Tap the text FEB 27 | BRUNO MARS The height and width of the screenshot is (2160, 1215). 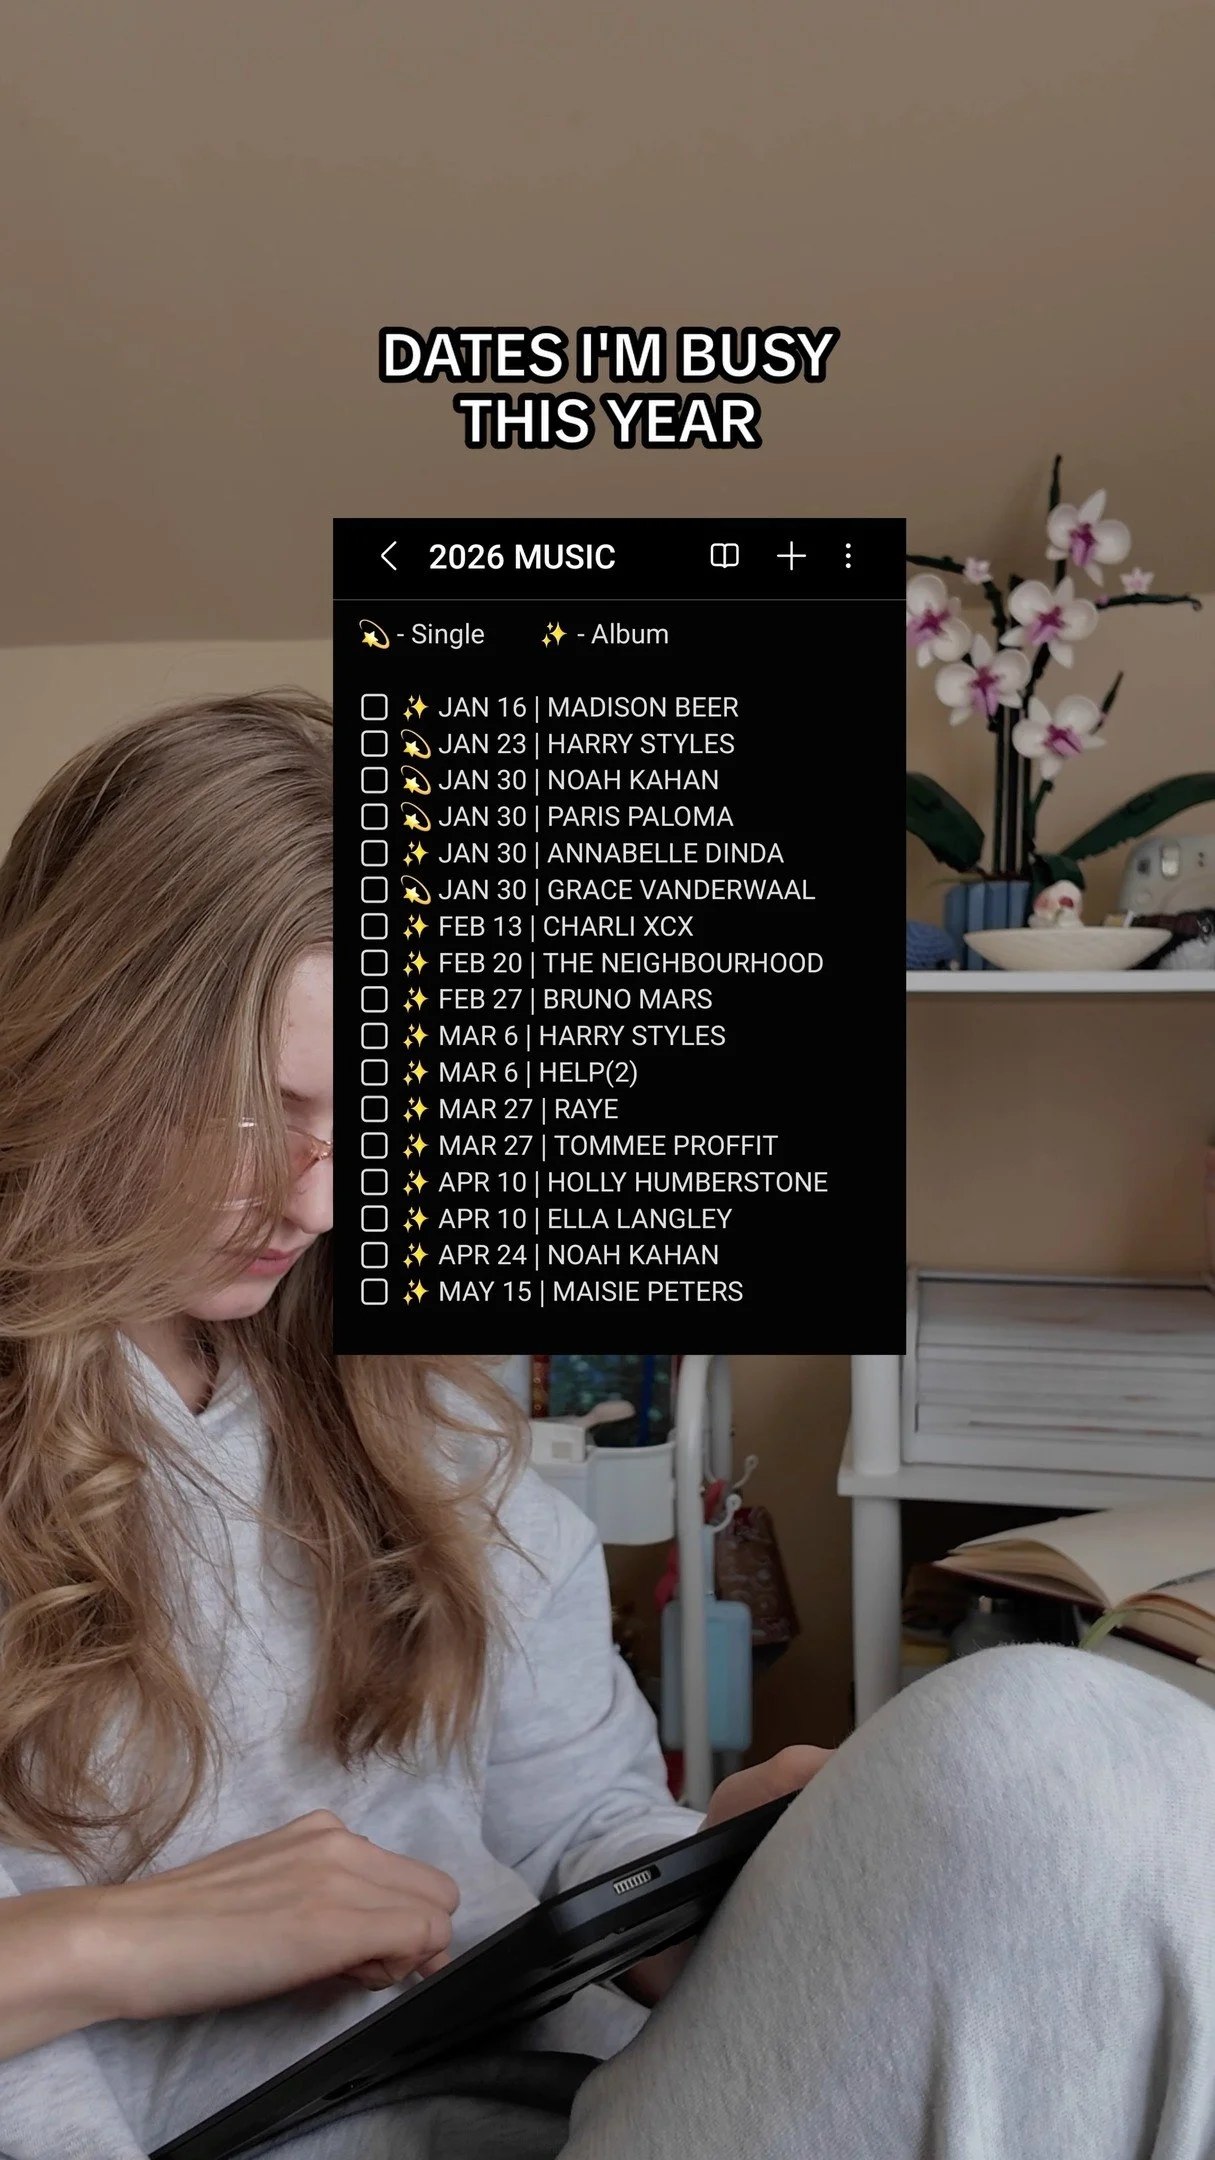click(575, 999)
